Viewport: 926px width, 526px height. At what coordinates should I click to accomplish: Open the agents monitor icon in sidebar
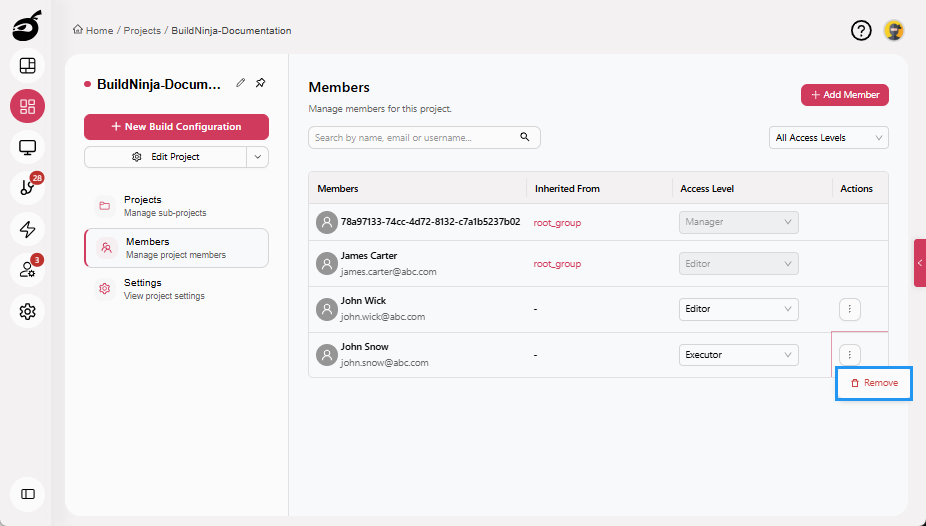27,147
